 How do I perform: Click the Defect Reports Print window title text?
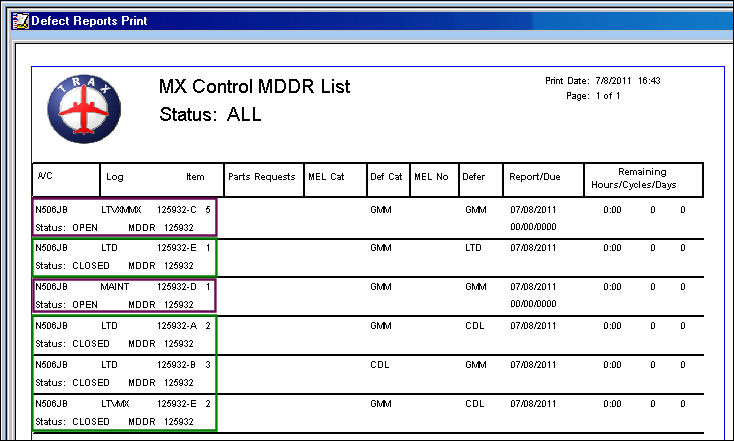point(89,21)
